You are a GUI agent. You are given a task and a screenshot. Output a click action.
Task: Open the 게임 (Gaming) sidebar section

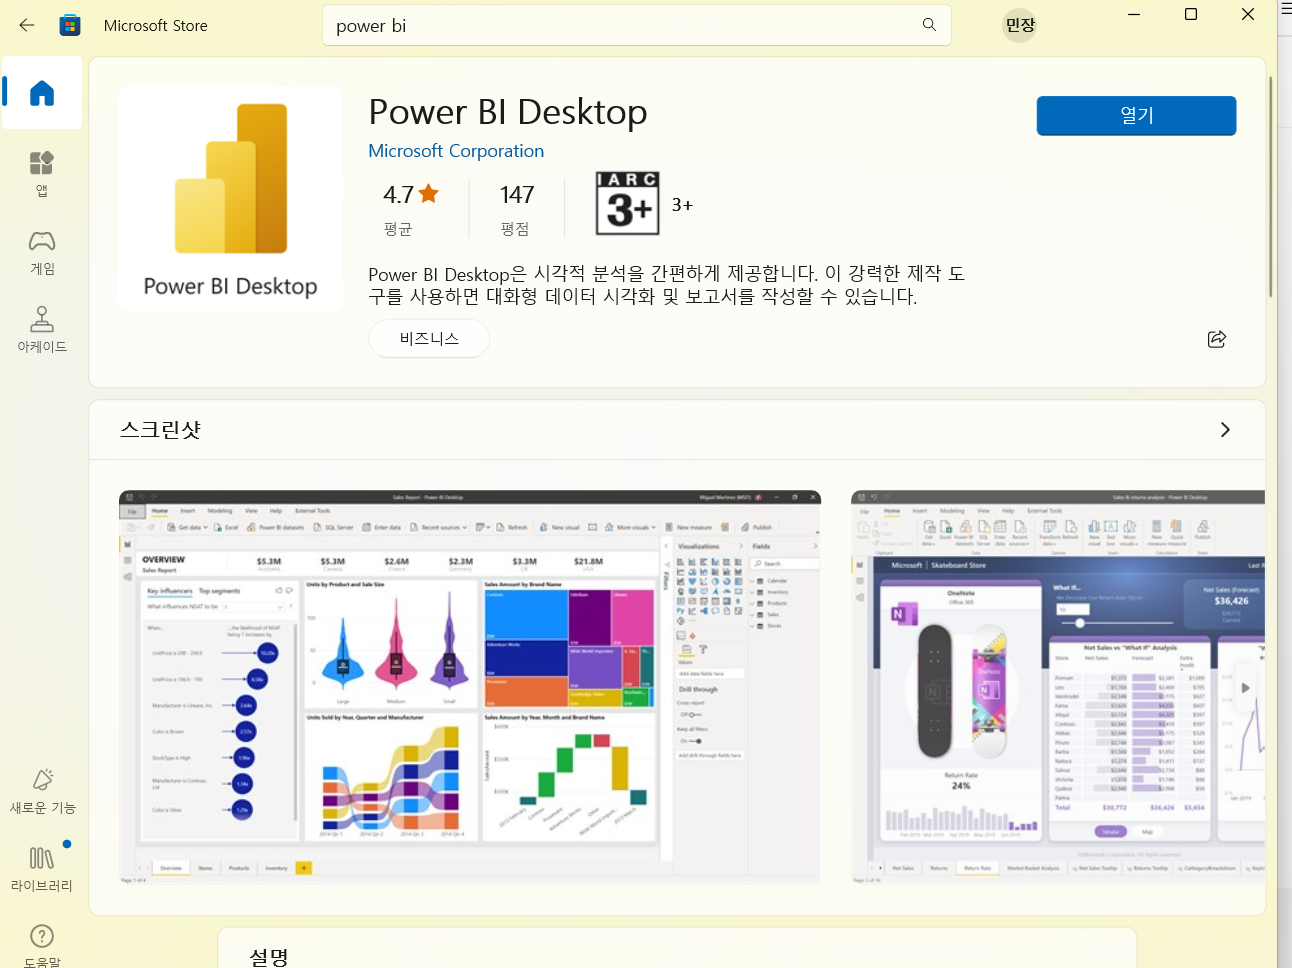click(x=42, y=252)
